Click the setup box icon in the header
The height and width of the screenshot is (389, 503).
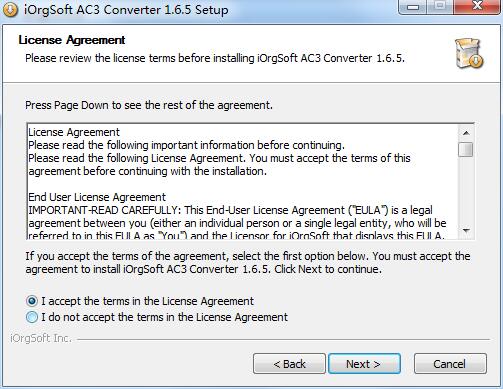tap(469, 53)
